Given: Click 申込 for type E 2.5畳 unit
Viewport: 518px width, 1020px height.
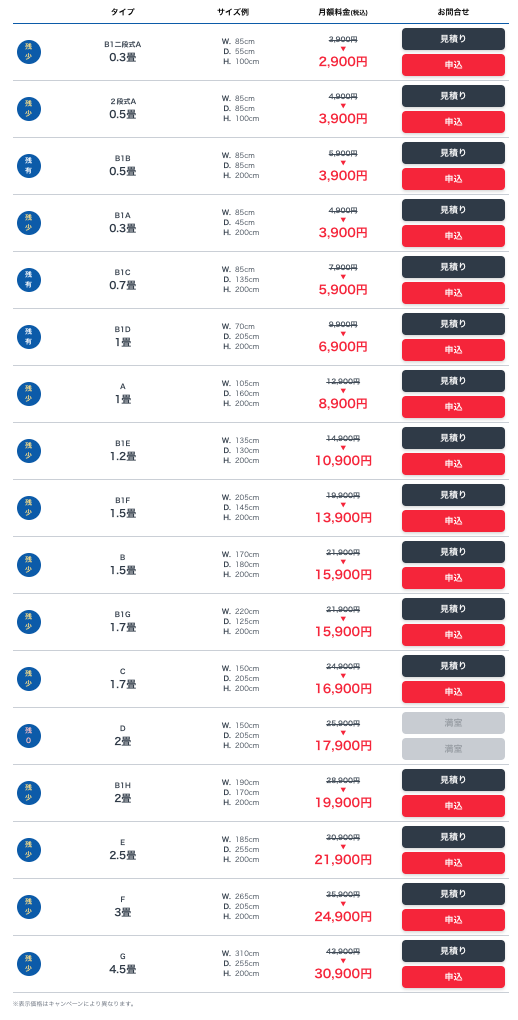Looking at the screenshot, I should (453, 863).
